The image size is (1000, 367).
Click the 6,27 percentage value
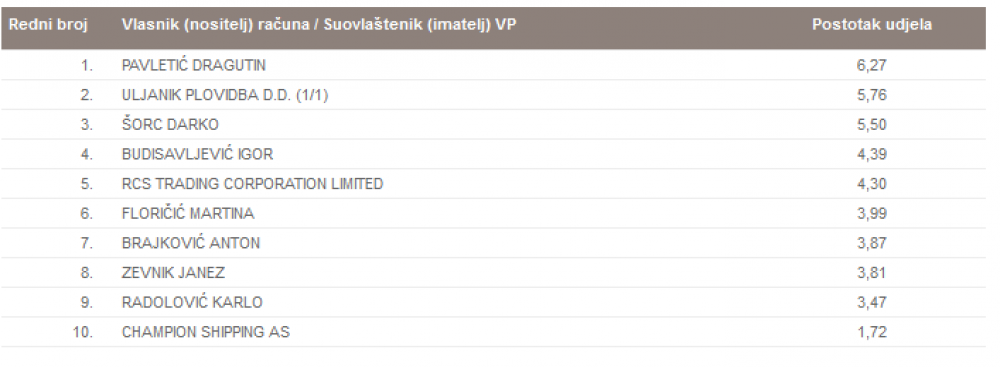pos(872,65)
